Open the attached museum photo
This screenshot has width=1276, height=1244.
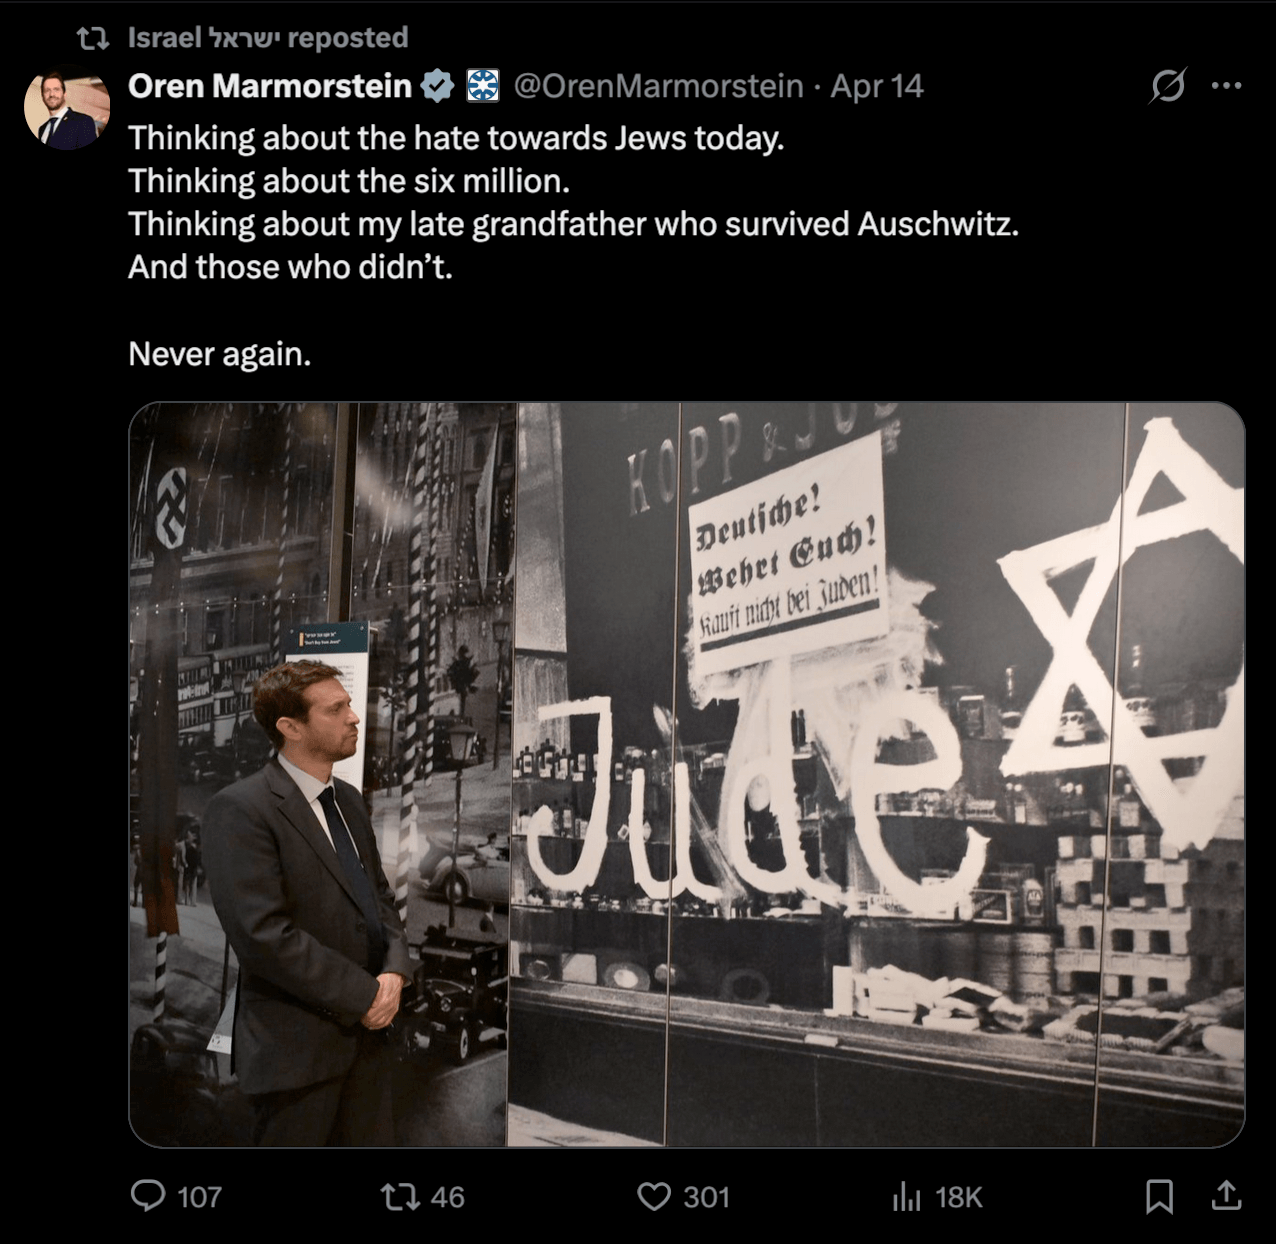point(686,774)
